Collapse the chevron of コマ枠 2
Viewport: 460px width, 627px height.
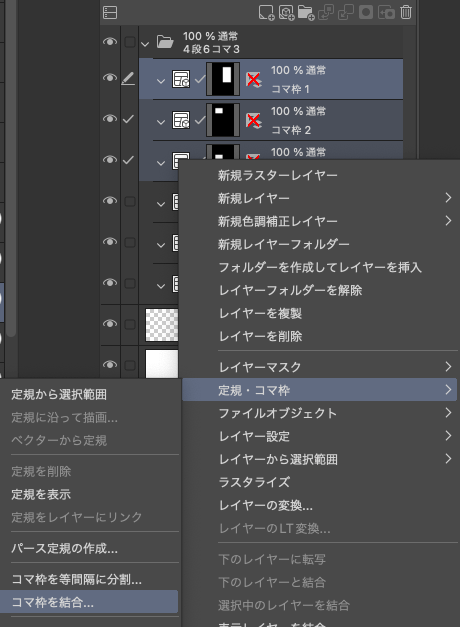[x=161, y=122]
